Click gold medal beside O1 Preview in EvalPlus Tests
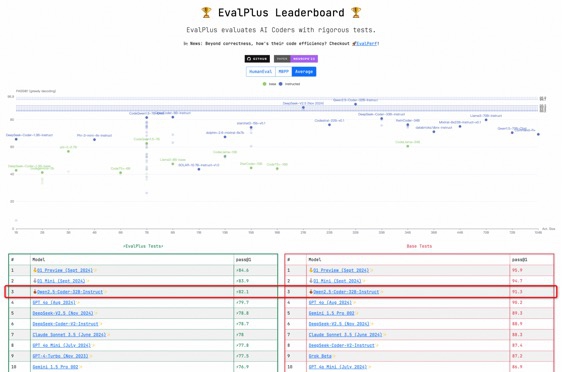 (x=35, y=270)
